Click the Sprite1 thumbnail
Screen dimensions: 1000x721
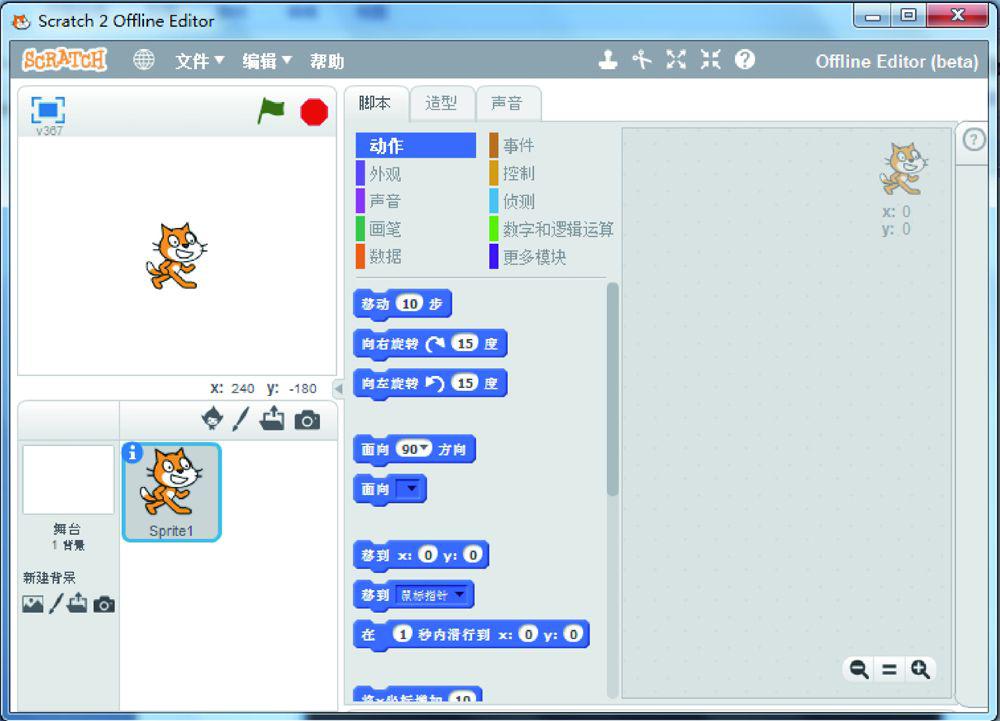tap(171, 492)
